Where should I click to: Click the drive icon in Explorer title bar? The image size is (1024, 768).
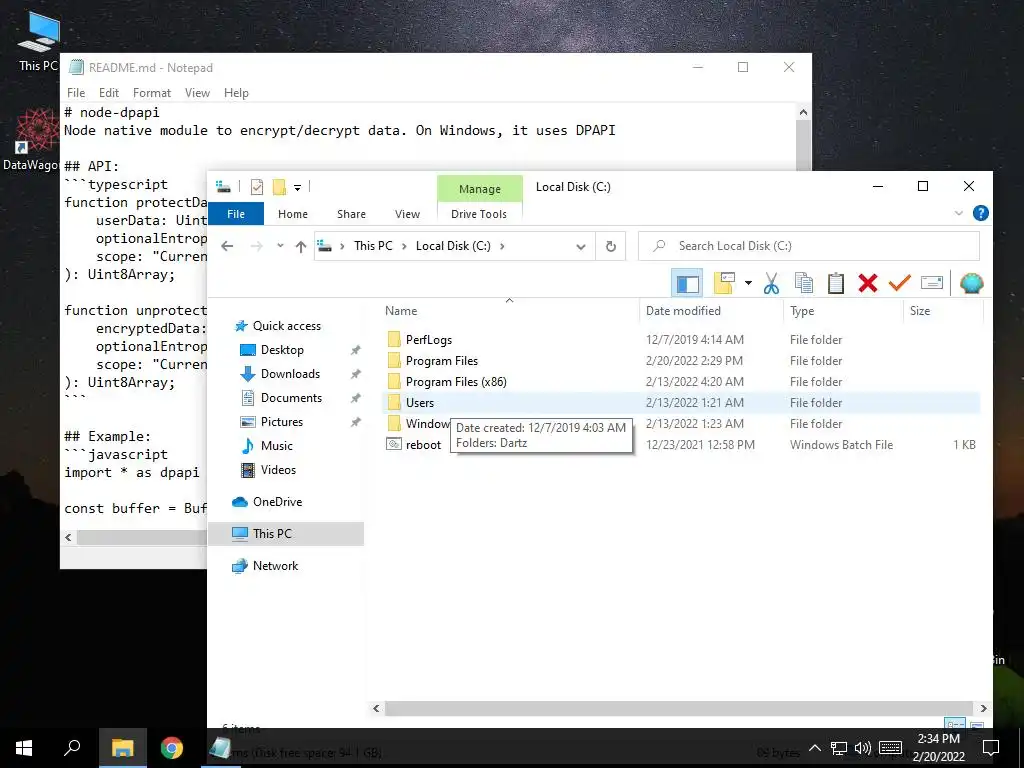(x=223, y=187)
